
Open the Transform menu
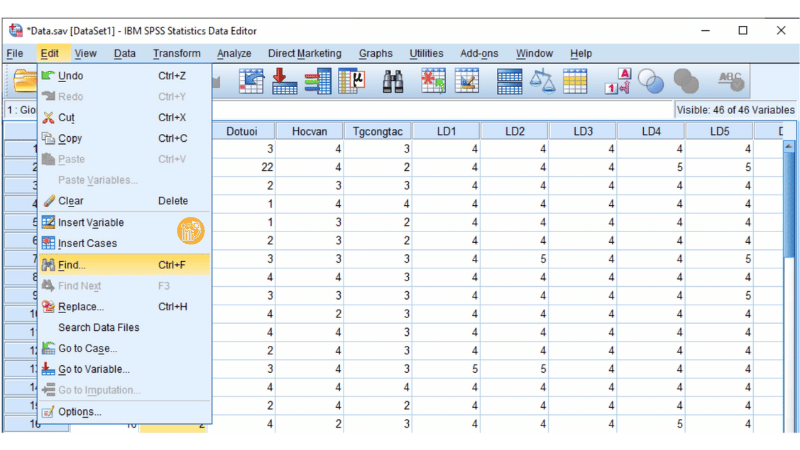tap(176, 53)
